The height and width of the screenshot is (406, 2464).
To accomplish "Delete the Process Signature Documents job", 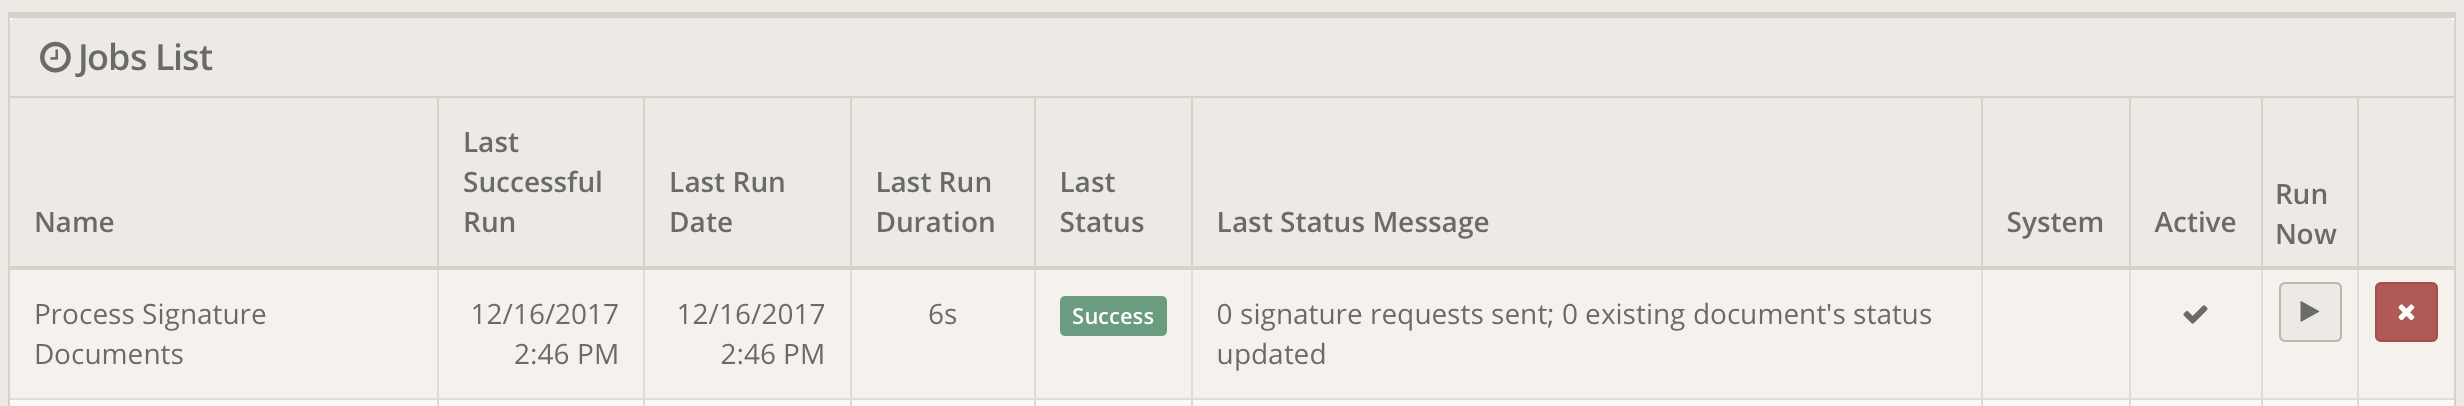I will click(2405, 312).
